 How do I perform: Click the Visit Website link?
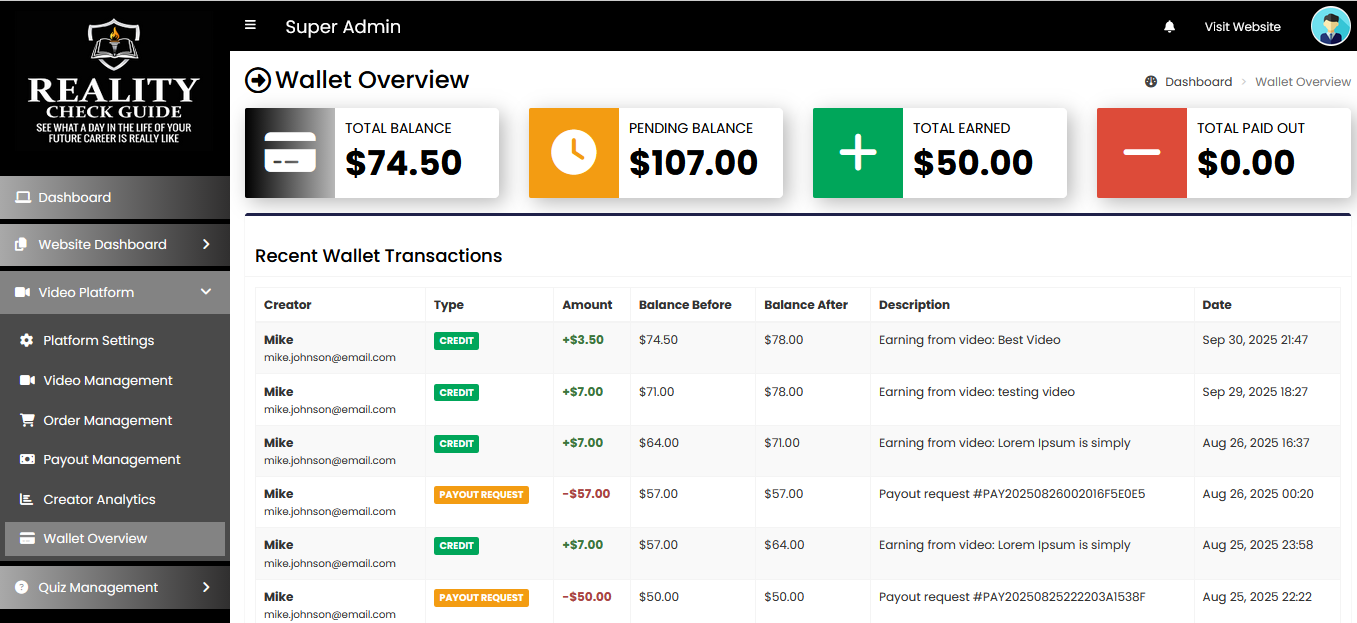click(1242, 27)
